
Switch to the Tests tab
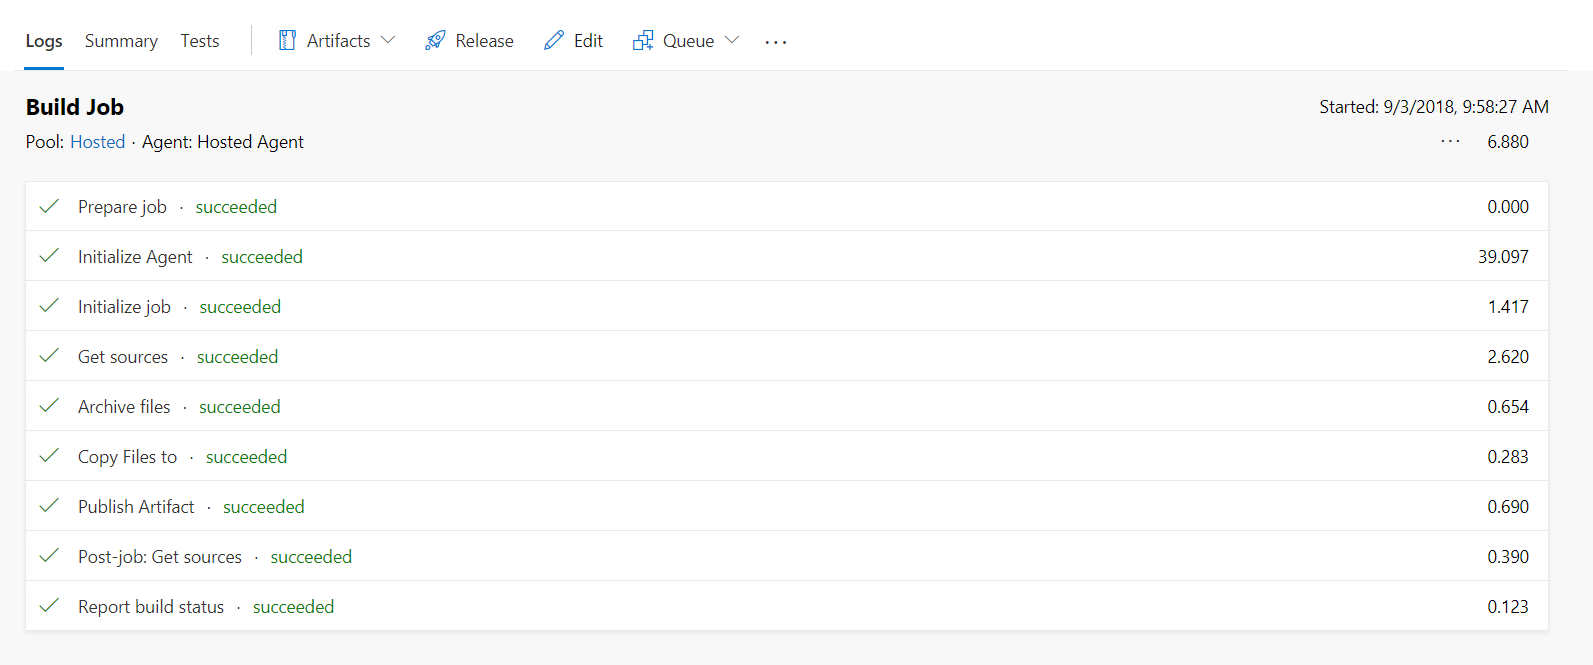click(x=200, y=41)
